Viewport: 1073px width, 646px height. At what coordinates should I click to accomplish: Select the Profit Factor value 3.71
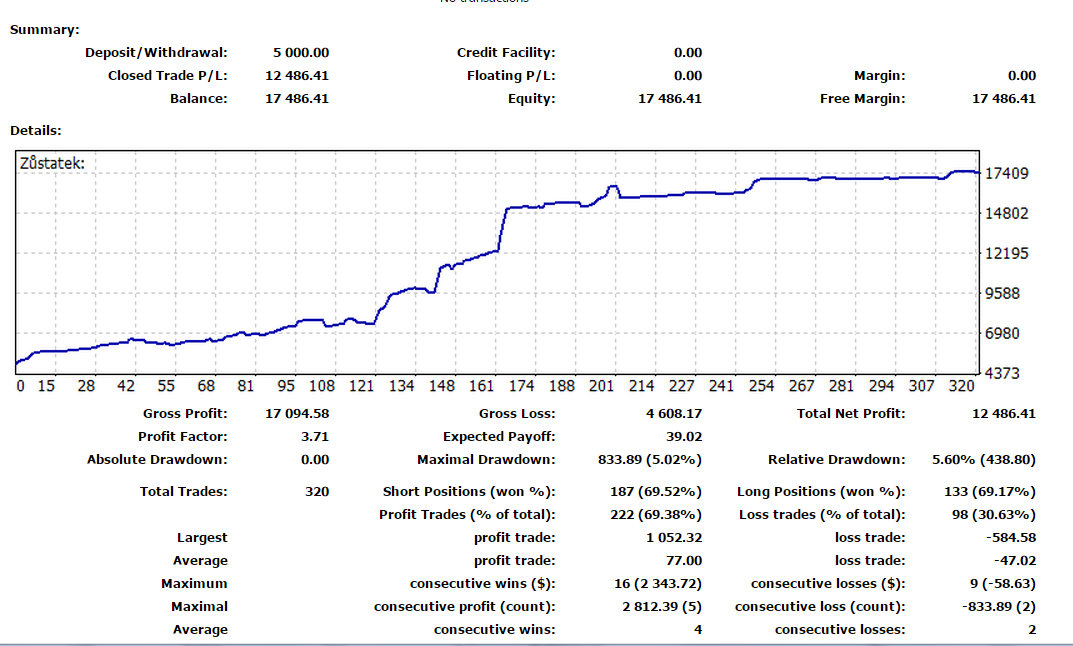click(315, 437)
